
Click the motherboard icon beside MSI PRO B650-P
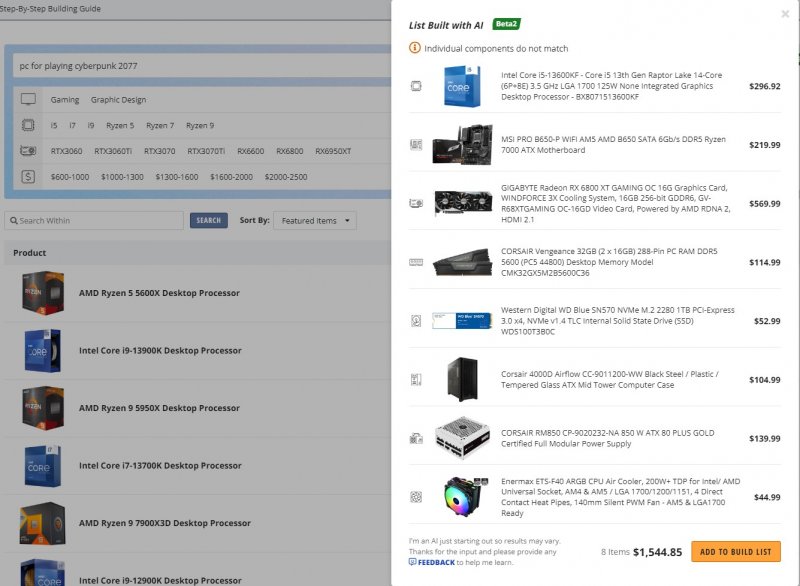click(x=416, y=145)
